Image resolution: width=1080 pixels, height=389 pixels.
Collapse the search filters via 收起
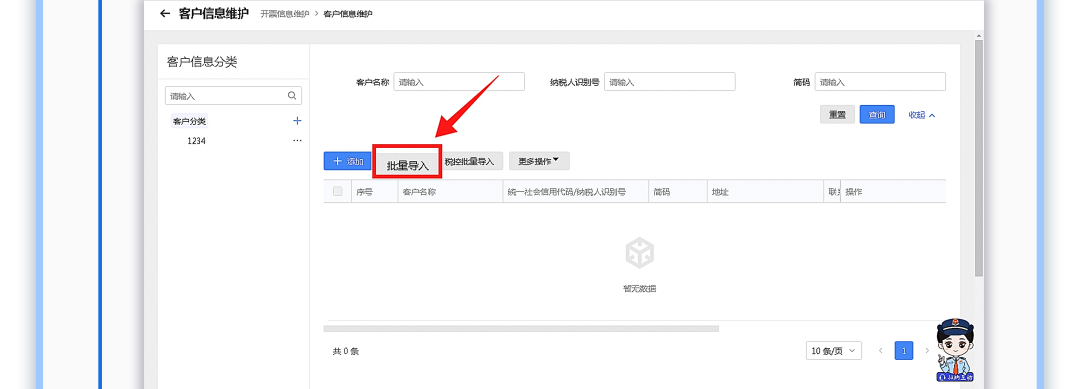pyautogui.click(x=922, y=115)
